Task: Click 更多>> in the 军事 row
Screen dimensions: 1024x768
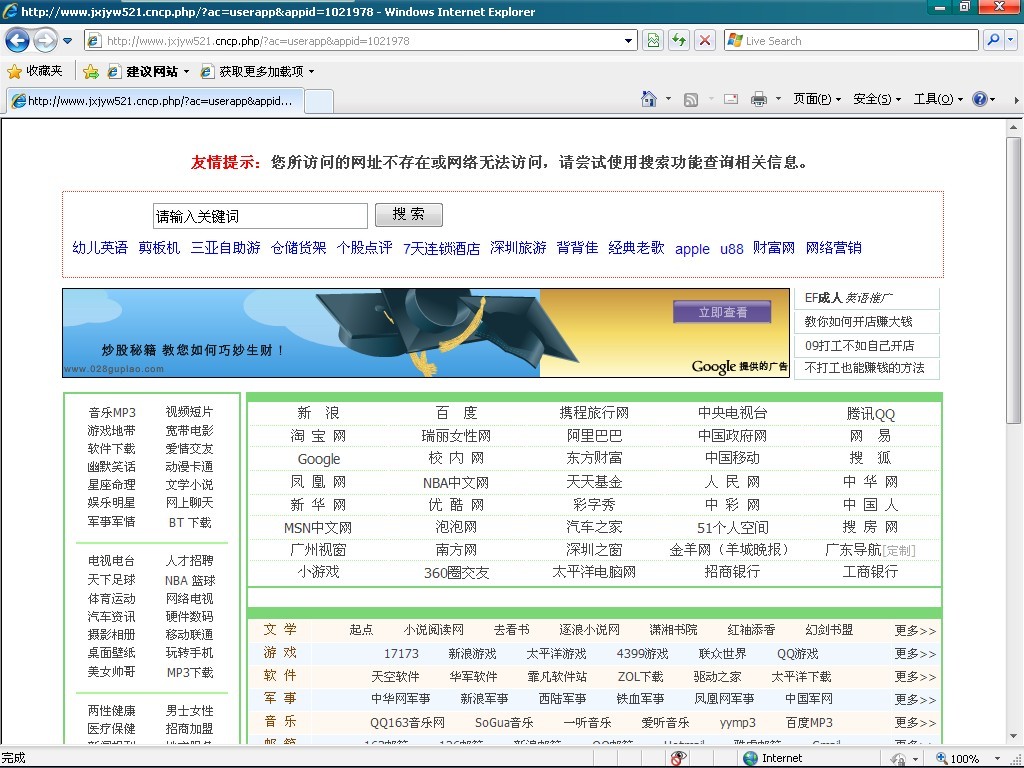Action: (x=915, y=699)
